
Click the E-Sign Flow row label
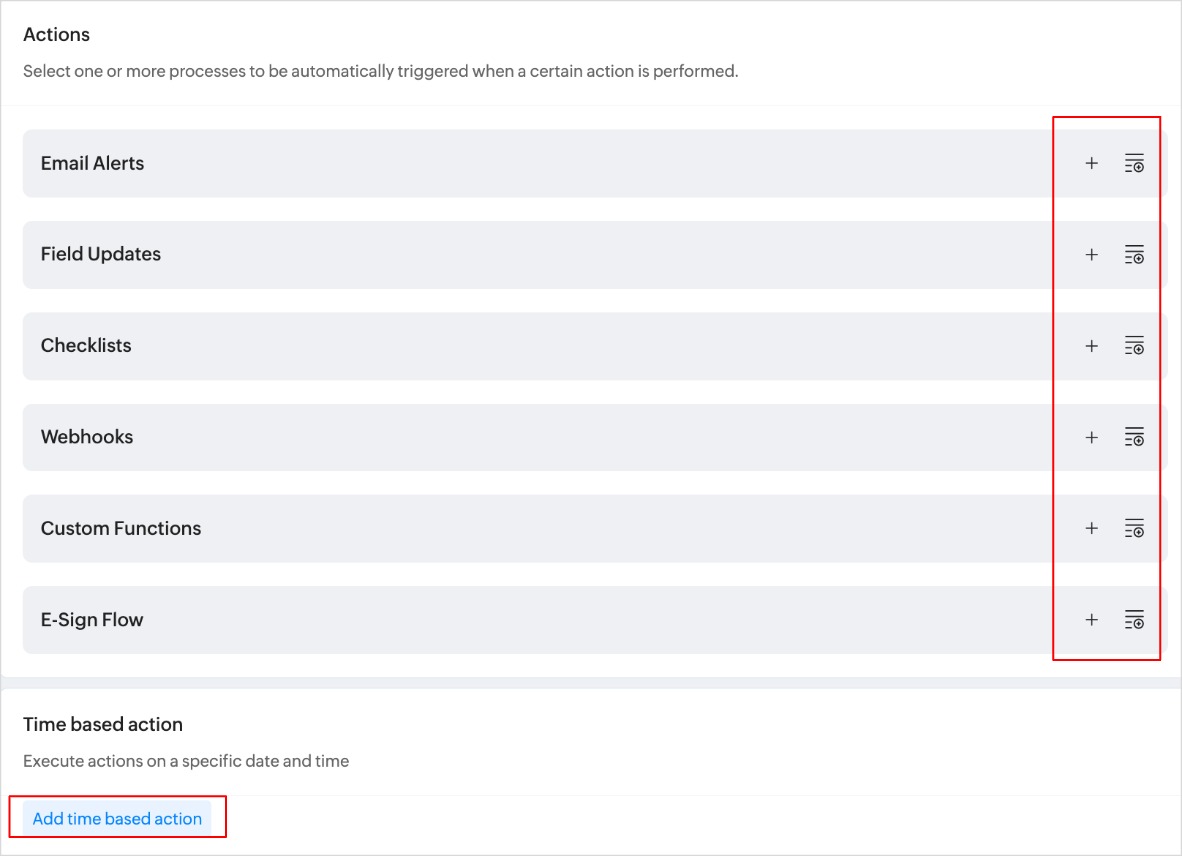click(92, 620)
